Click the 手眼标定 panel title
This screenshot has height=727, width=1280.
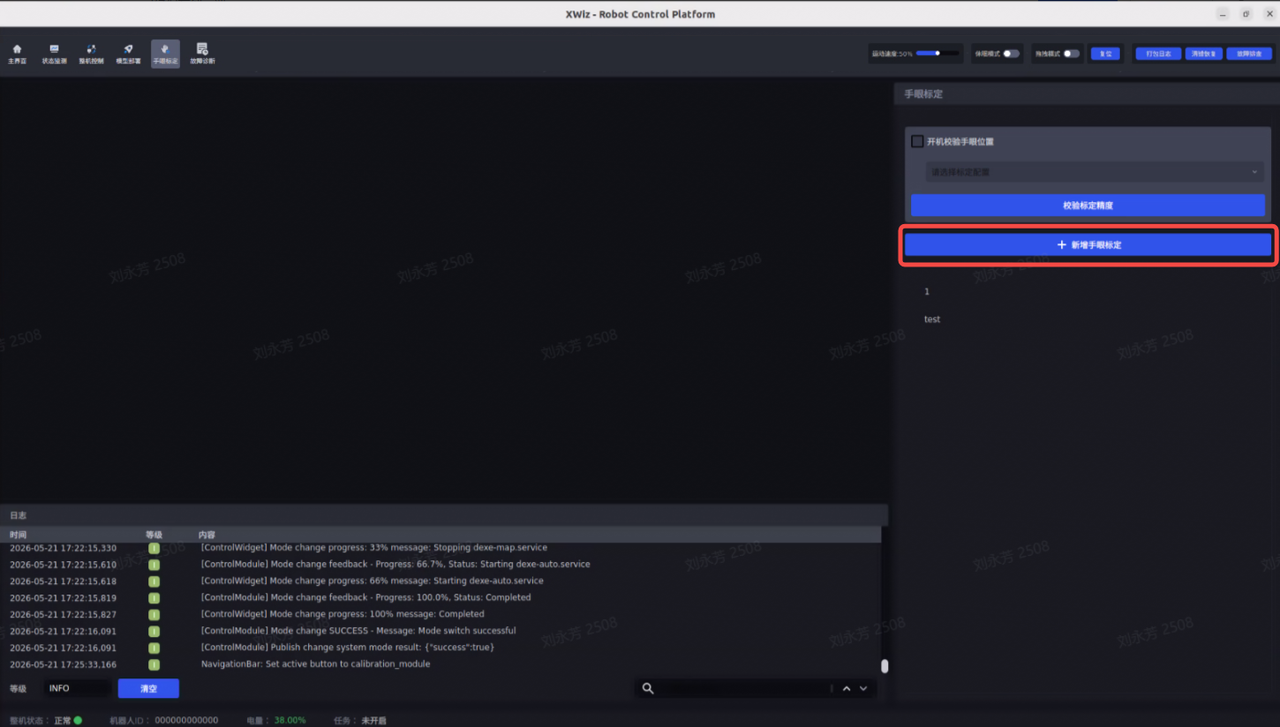923,94
